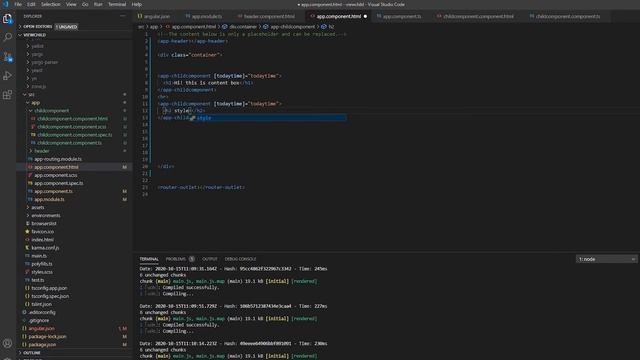The height and width of the screenshot is (360, 640).
Task: Click the favicon.ico star file icon
Action: point(27,231)
